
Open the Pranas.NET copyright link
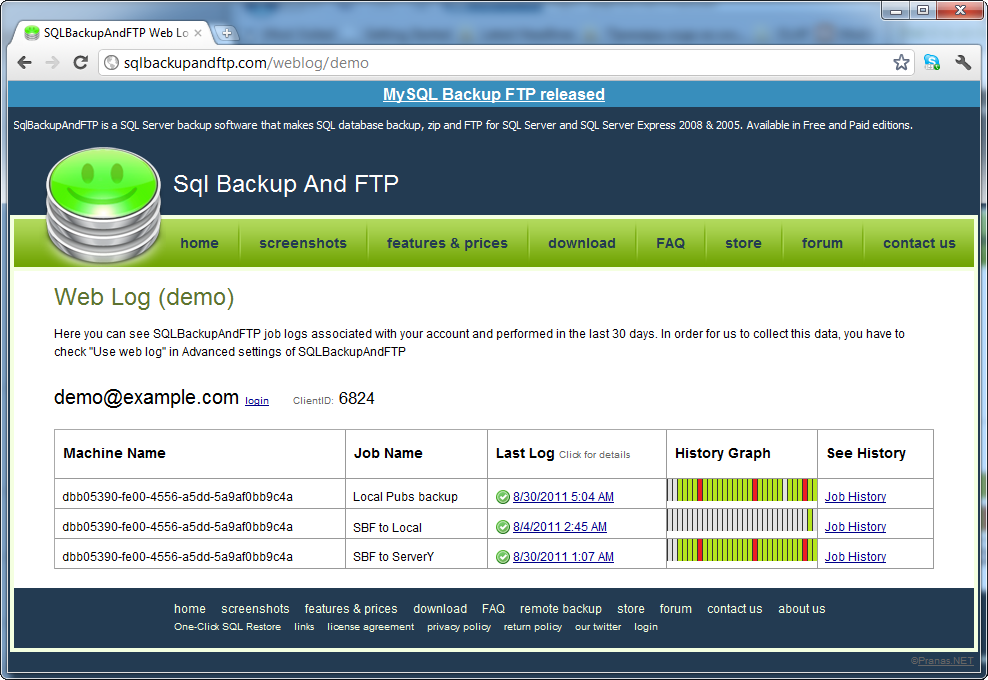[945, 661]
